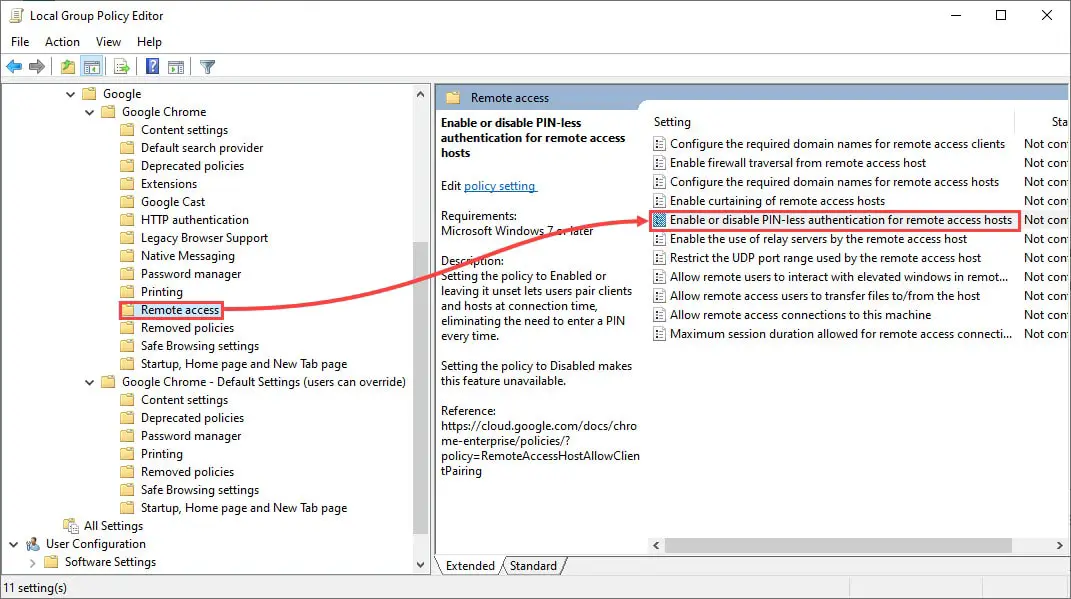Collapse the Google Chrome tree node

point(89,112)
